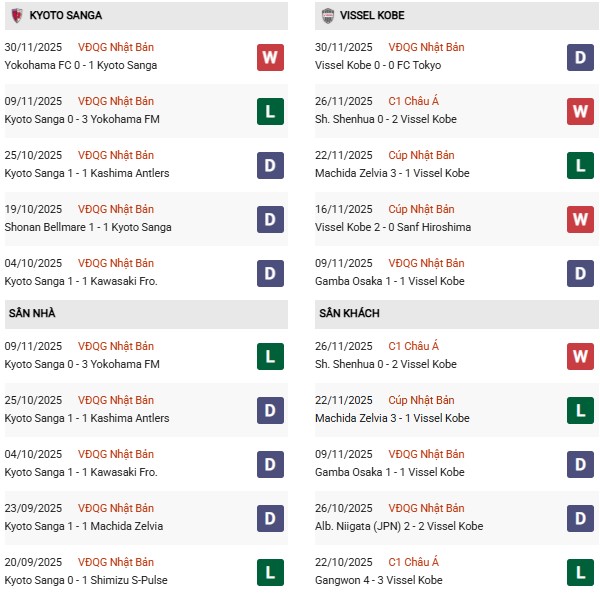The height and width of the screenshot is (593, 600).
Task: Click the Kyoto Sanga club crest icon
Action: click(16, 16)
